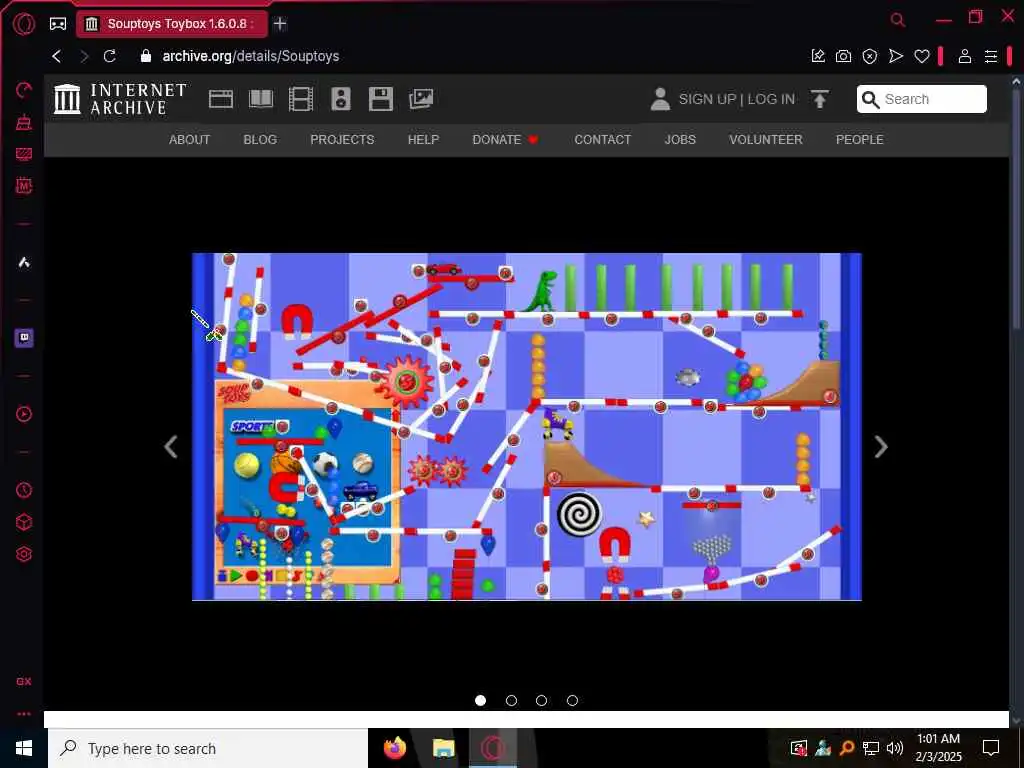Reload the current page
This screenshot has width=1024, height=768.
click(110, 56)
